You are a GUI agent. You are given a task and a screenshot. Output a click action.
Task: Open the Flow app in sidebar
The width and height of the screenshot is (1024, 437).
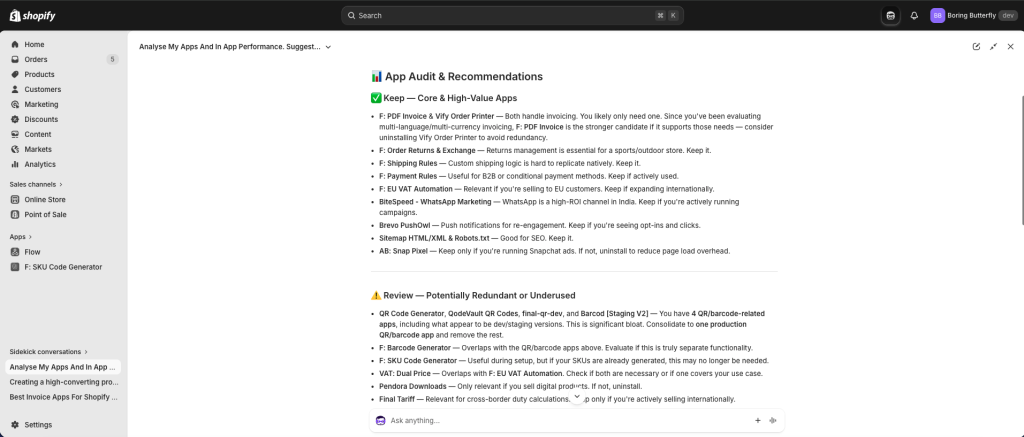pyautogui.click(x=32, y=252)
